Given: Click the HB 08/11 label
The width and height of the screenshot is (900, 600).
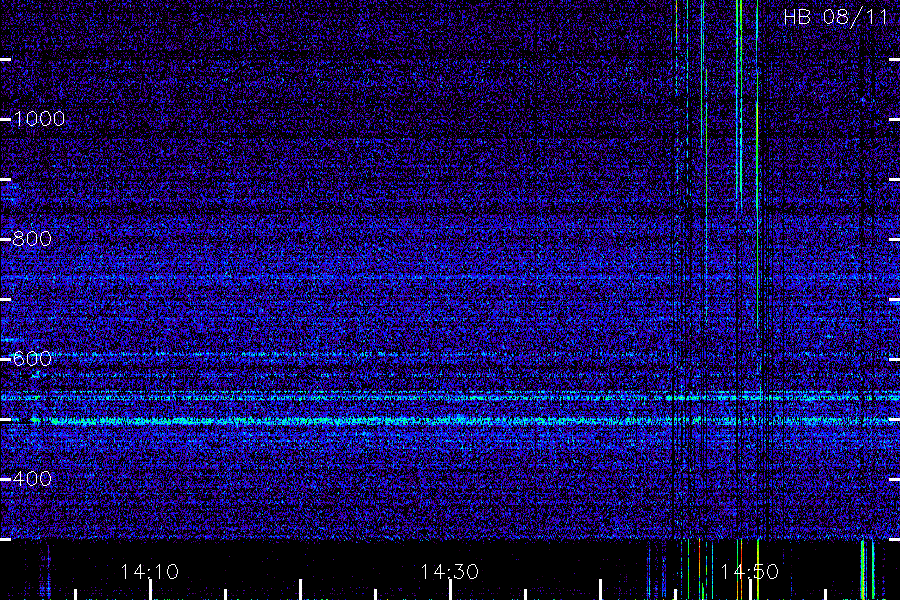Looking at the screenshot, I should (836, 17).
